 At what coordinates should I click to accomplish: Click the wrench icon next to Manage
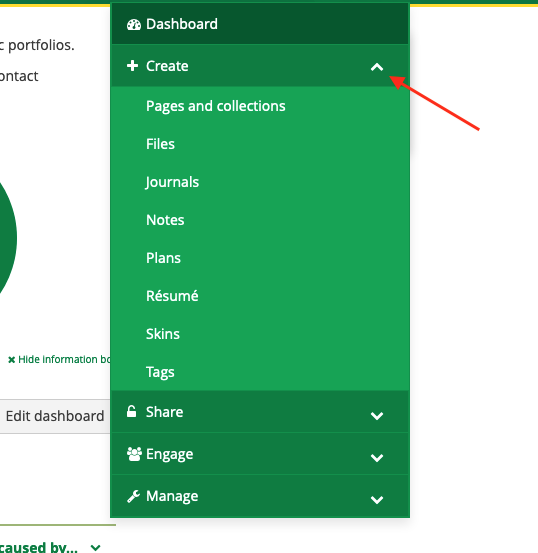coord(133,496)
